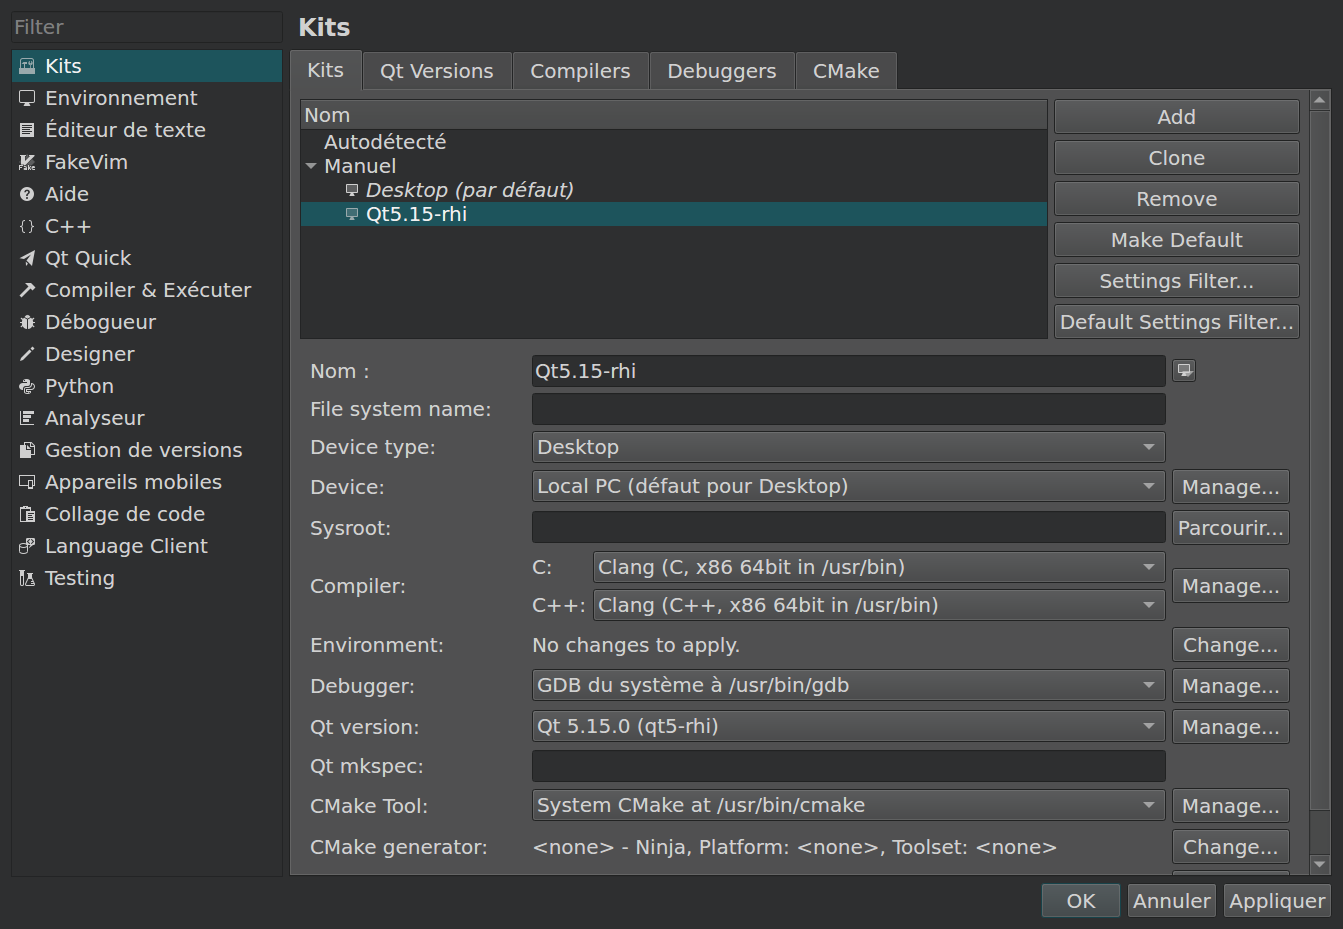Click the Qt Quick paper-plane icon
Image resolution: width=1343 pixels, height=929 pixels.
(27, 258)
